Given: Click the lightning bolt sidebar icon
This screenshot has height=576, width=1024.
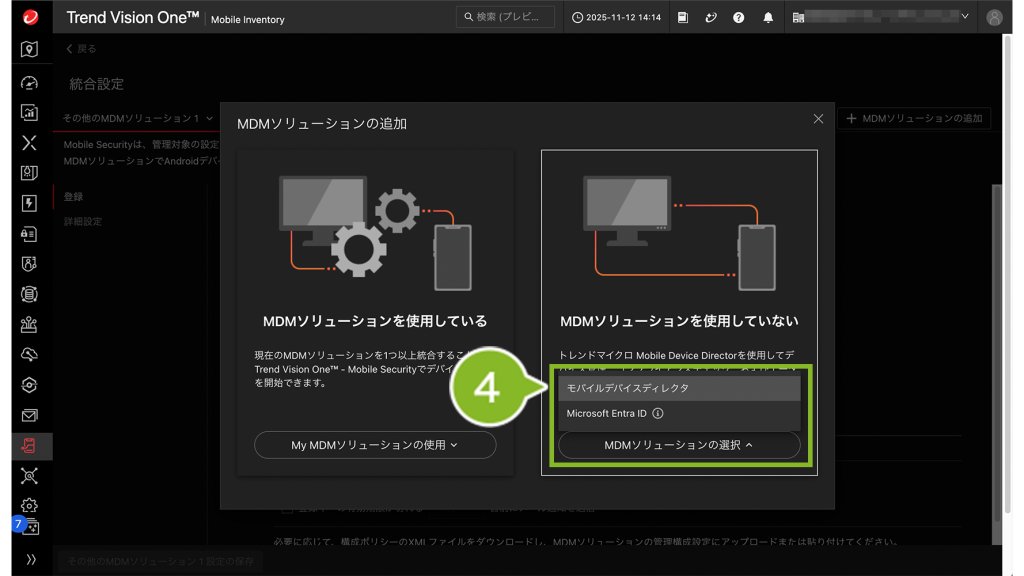Looking at the screenshot, I should tap(29, 203).
